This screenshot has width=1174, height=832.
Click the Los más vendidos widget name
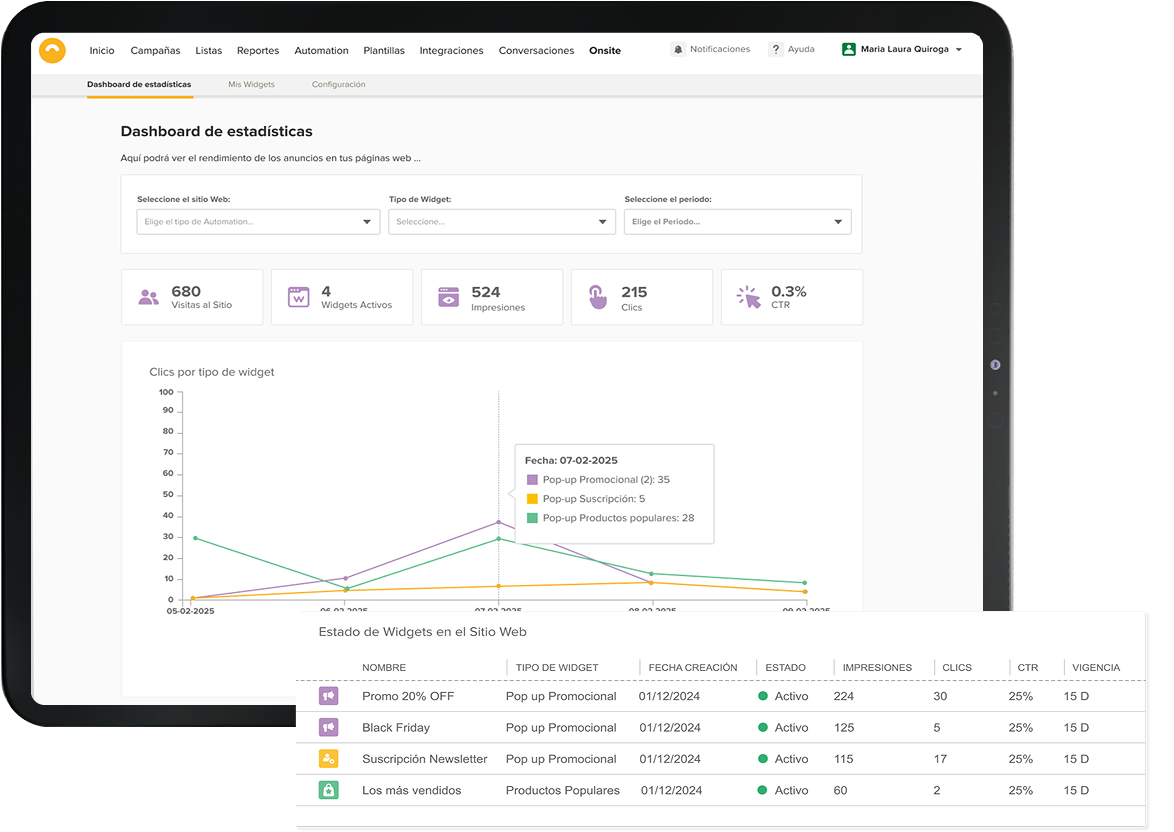[412, 790]
